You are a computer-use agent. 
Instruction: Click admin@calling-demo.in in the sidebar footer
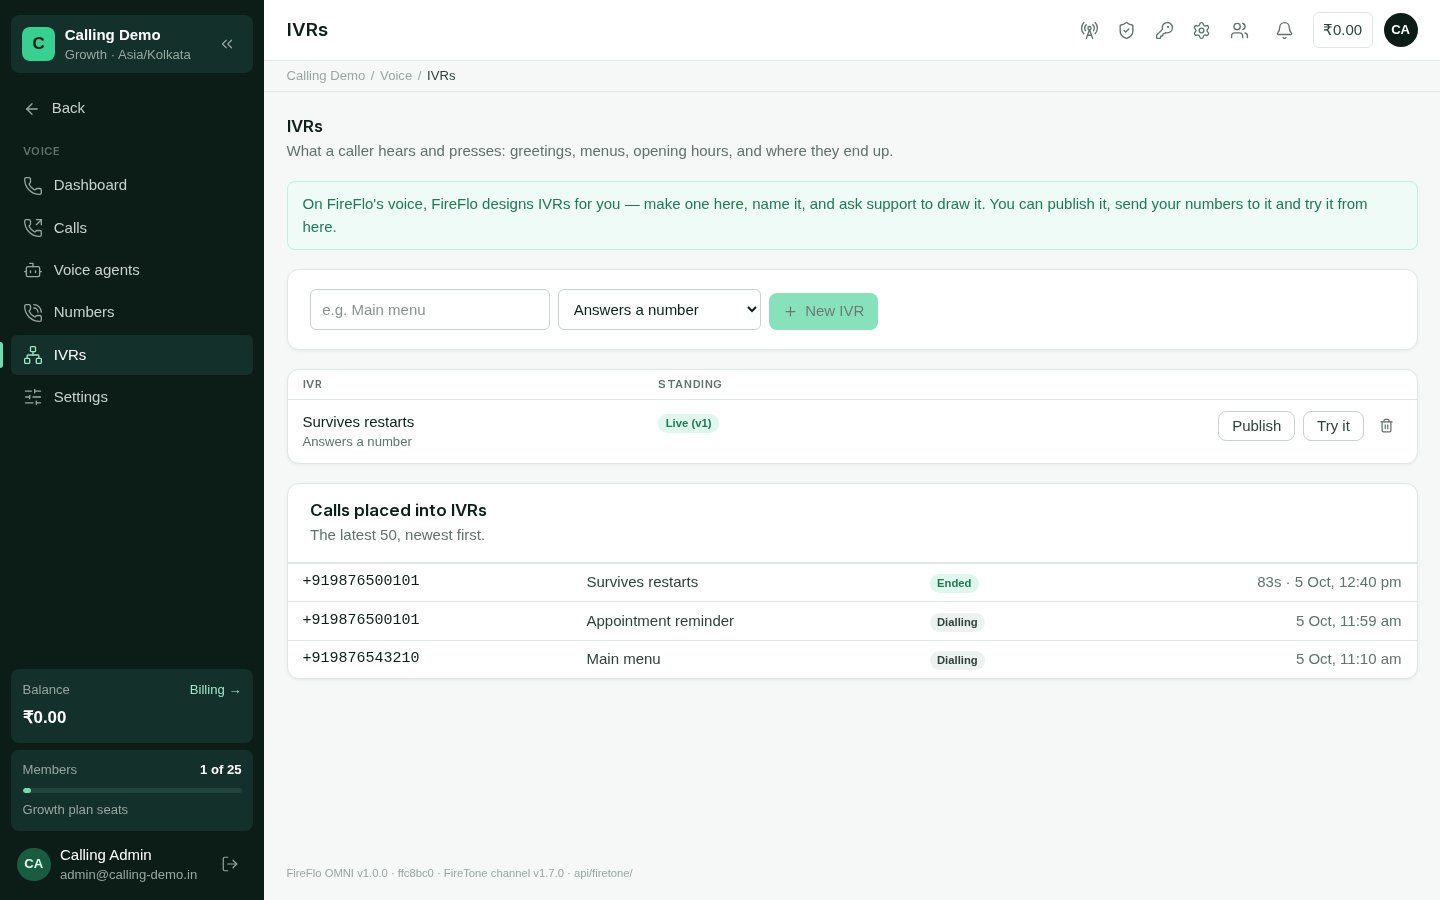(128, 875)
